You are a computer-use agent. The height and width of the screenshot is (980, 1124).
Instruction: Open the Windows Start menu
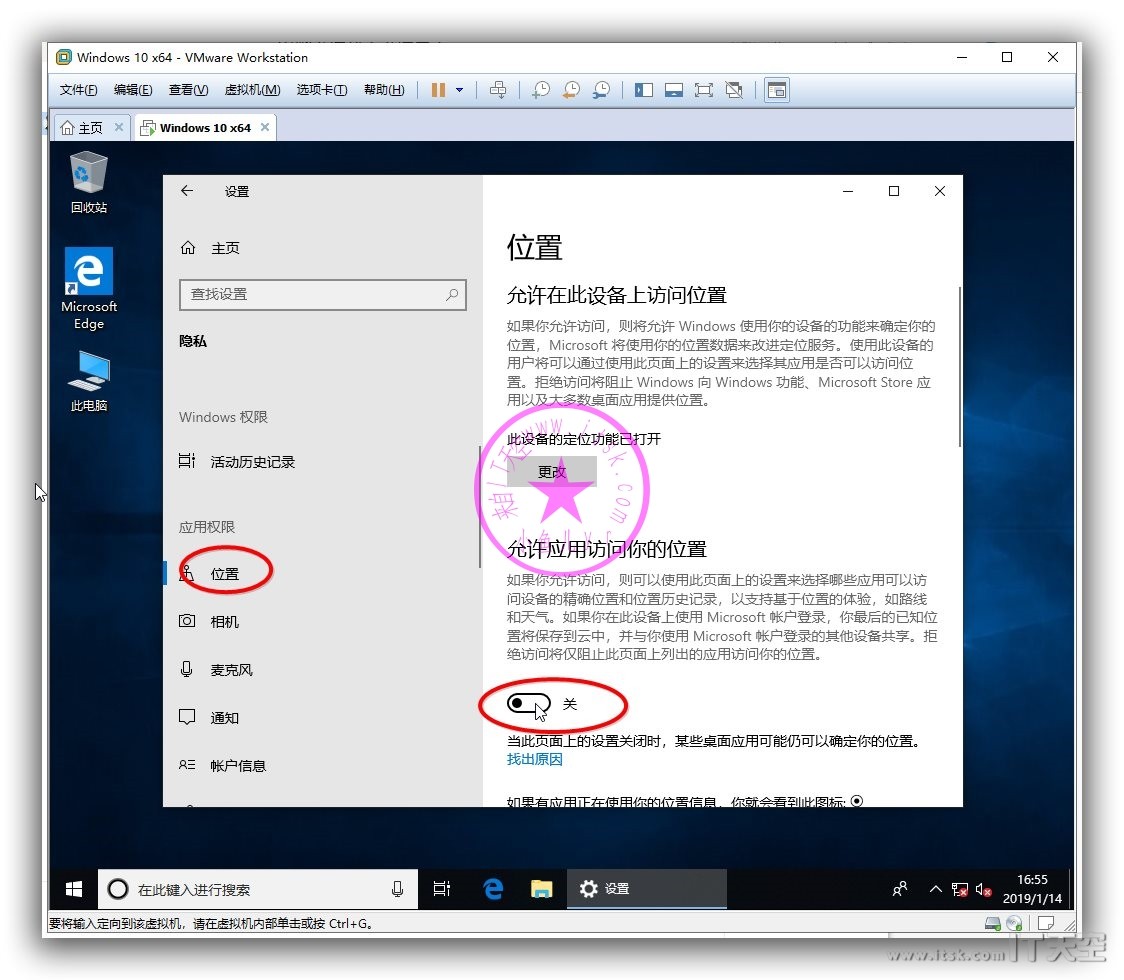pos(74,889)
